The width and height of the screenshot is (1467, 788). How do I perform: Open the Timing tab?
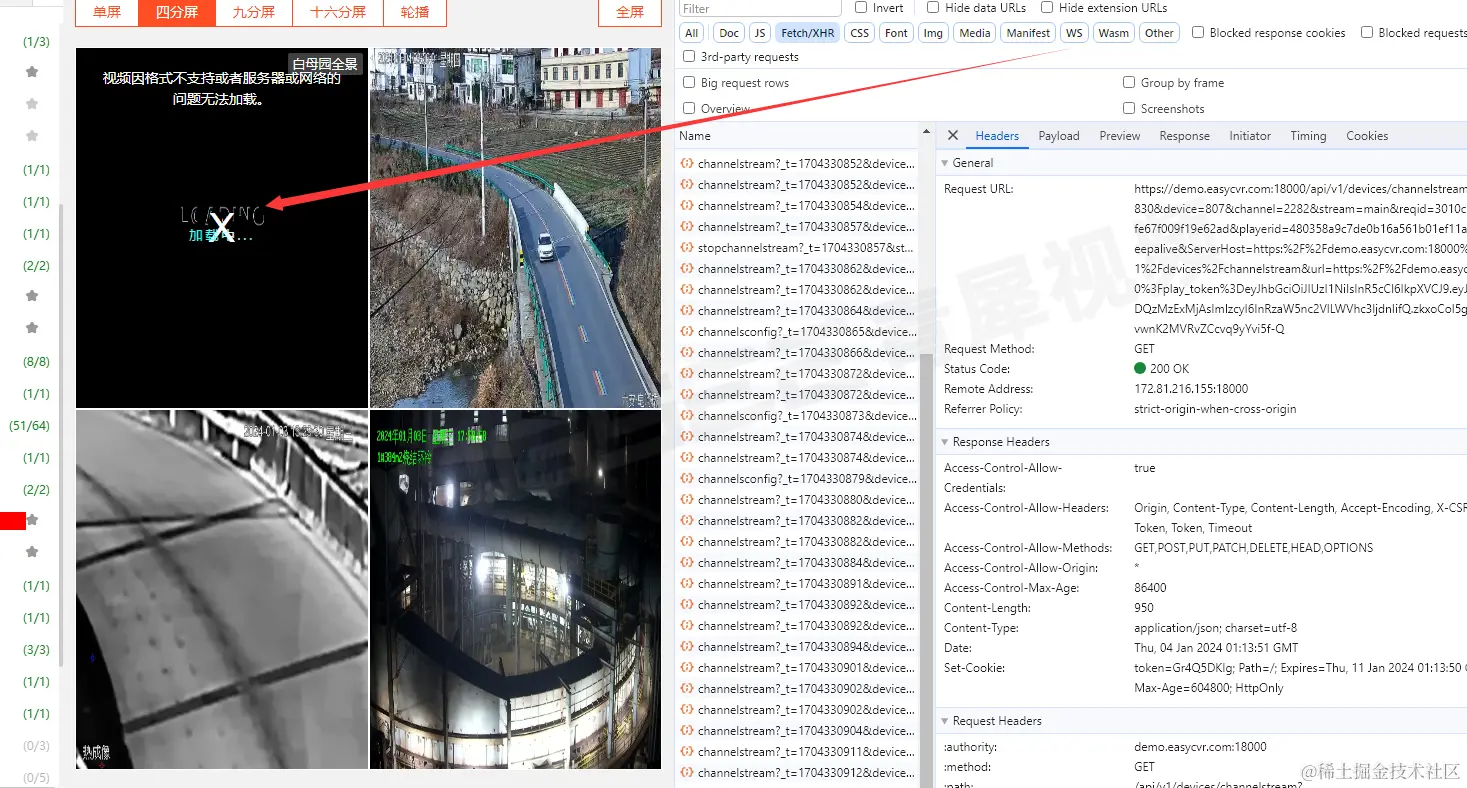coord(1308,136)
